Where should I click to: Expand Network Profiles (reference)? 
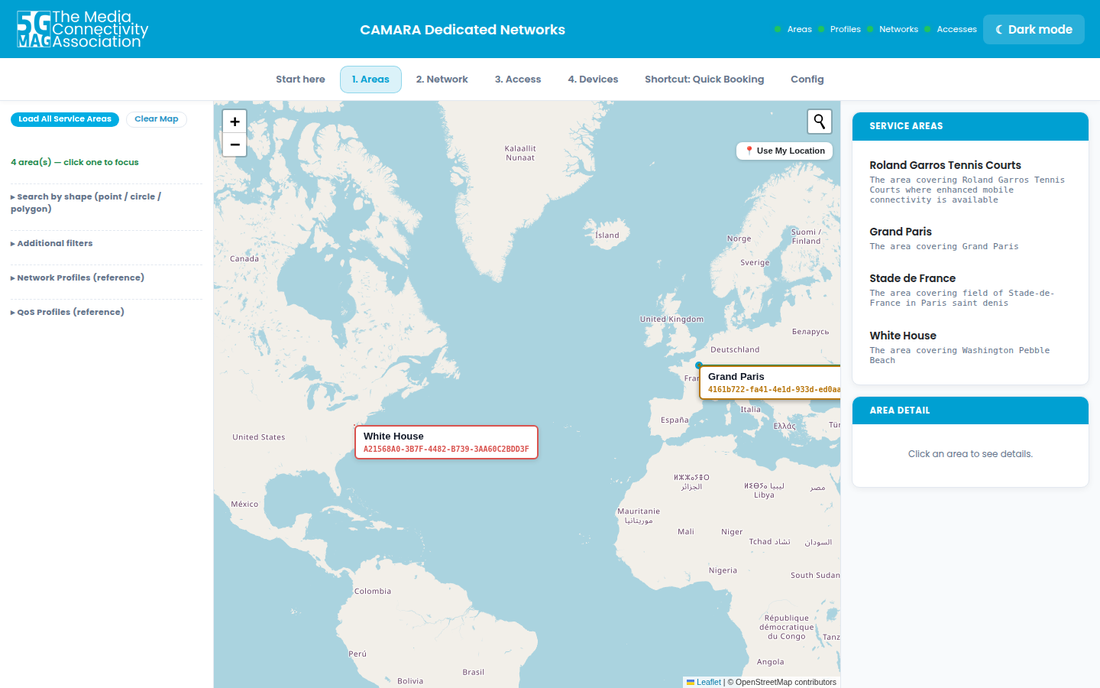tap(105, 278)
